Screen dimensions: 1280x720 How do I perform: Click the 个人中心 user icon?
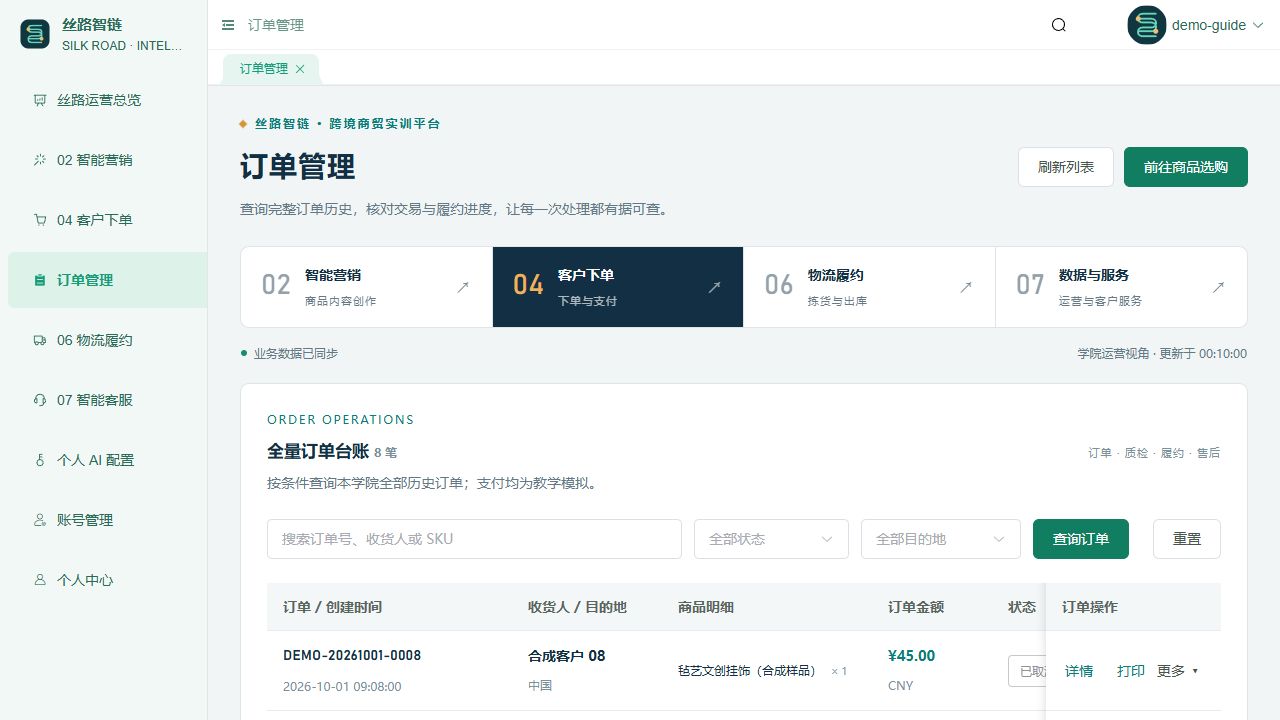coord(40,580)
